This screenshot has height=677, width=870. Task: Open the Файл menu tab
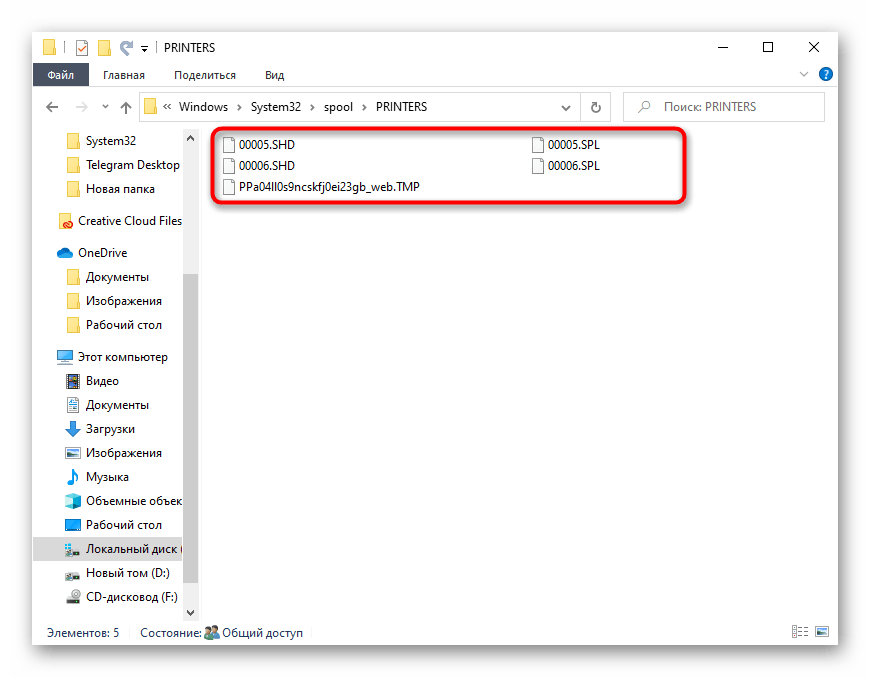[60, 75]
